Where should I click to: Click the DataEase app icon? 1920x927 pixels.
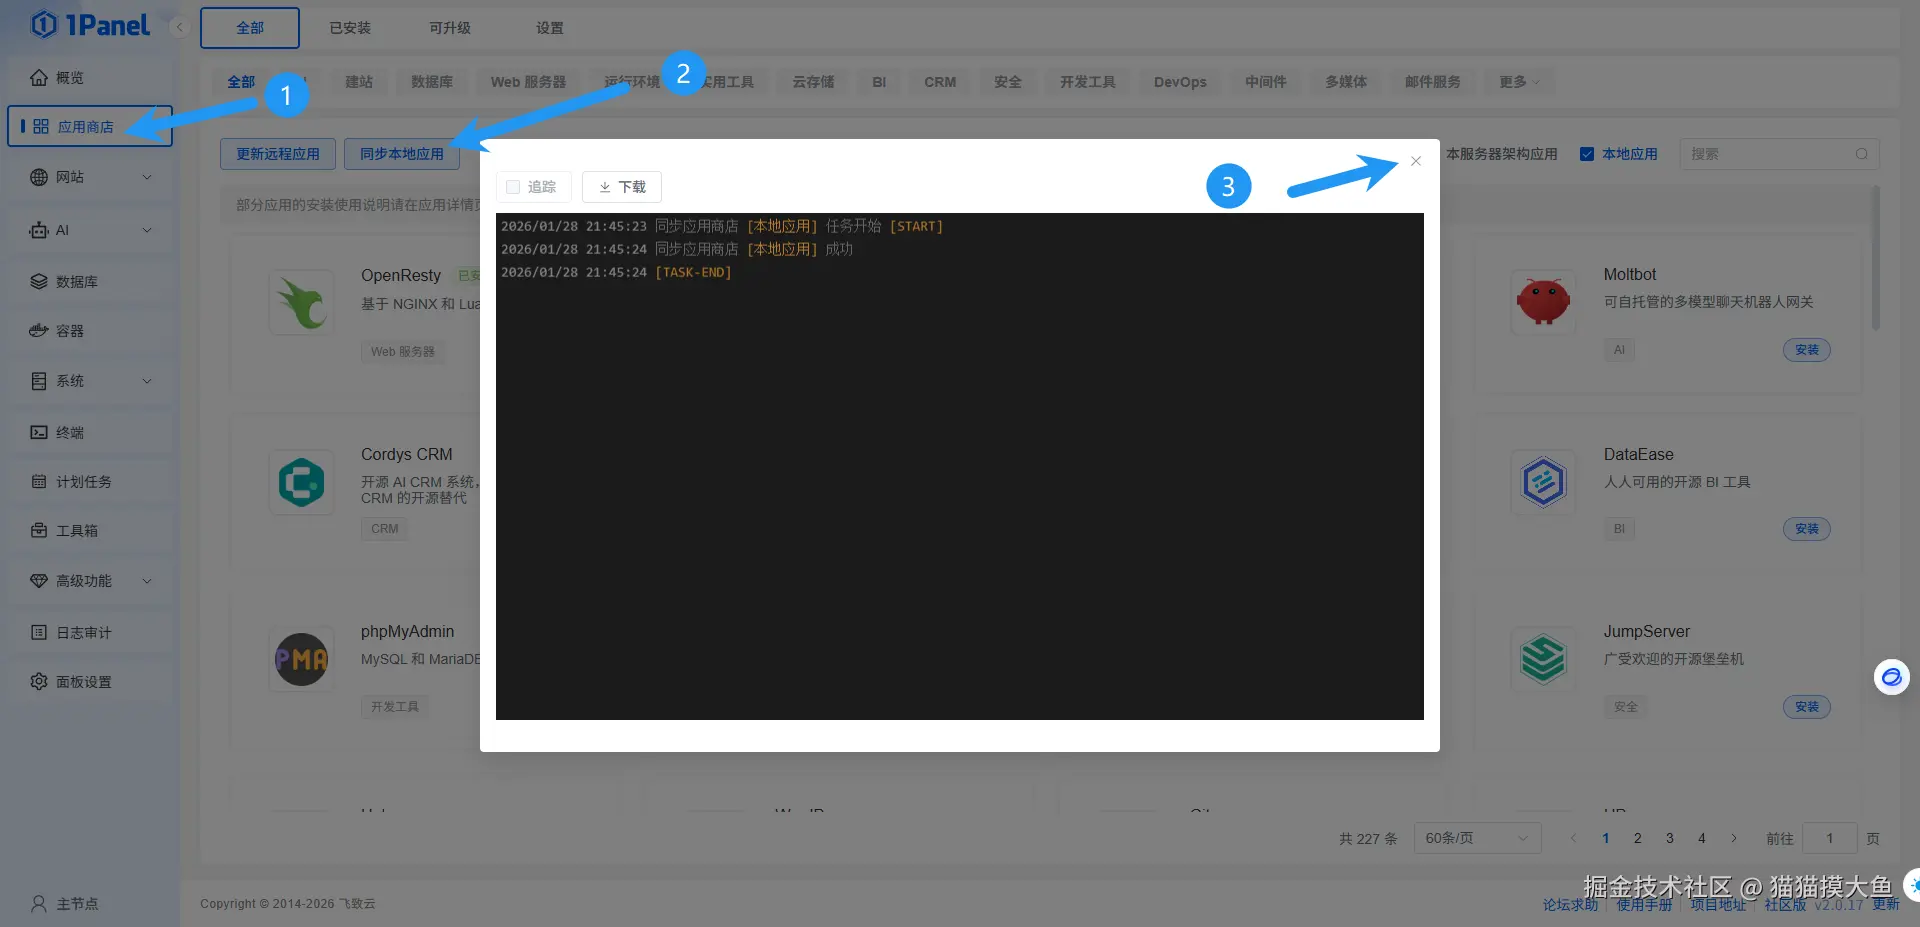pyautogui.click(x=1543, y=482)
